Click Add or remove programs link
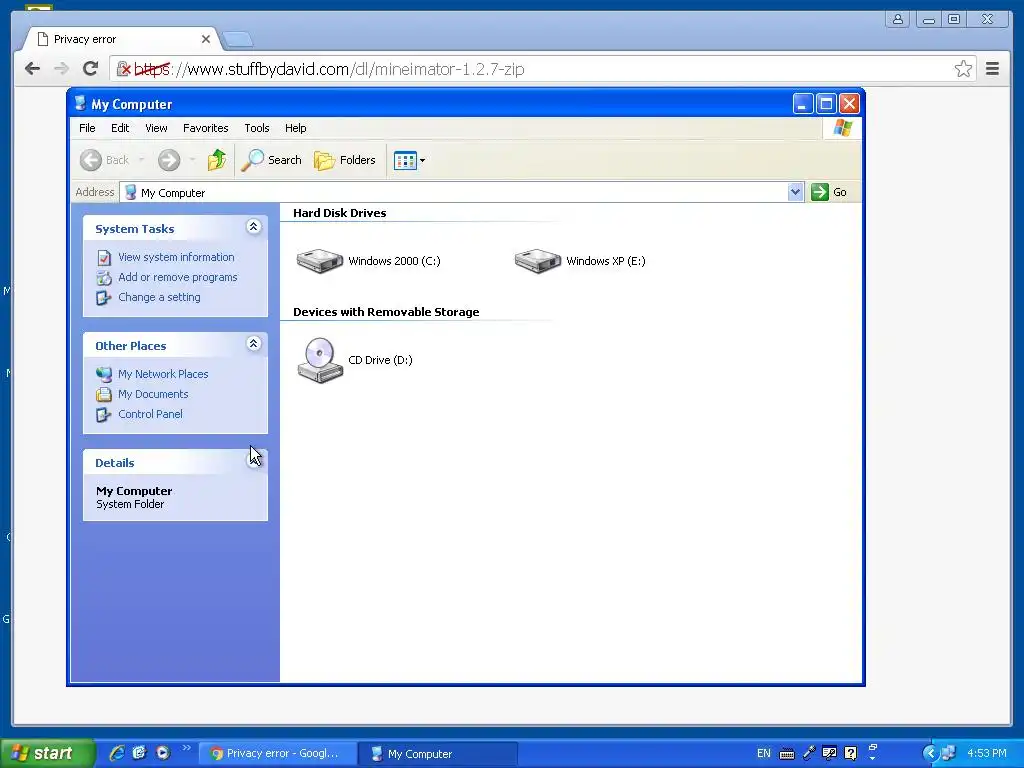The image size is (1024, 768). 178,277
